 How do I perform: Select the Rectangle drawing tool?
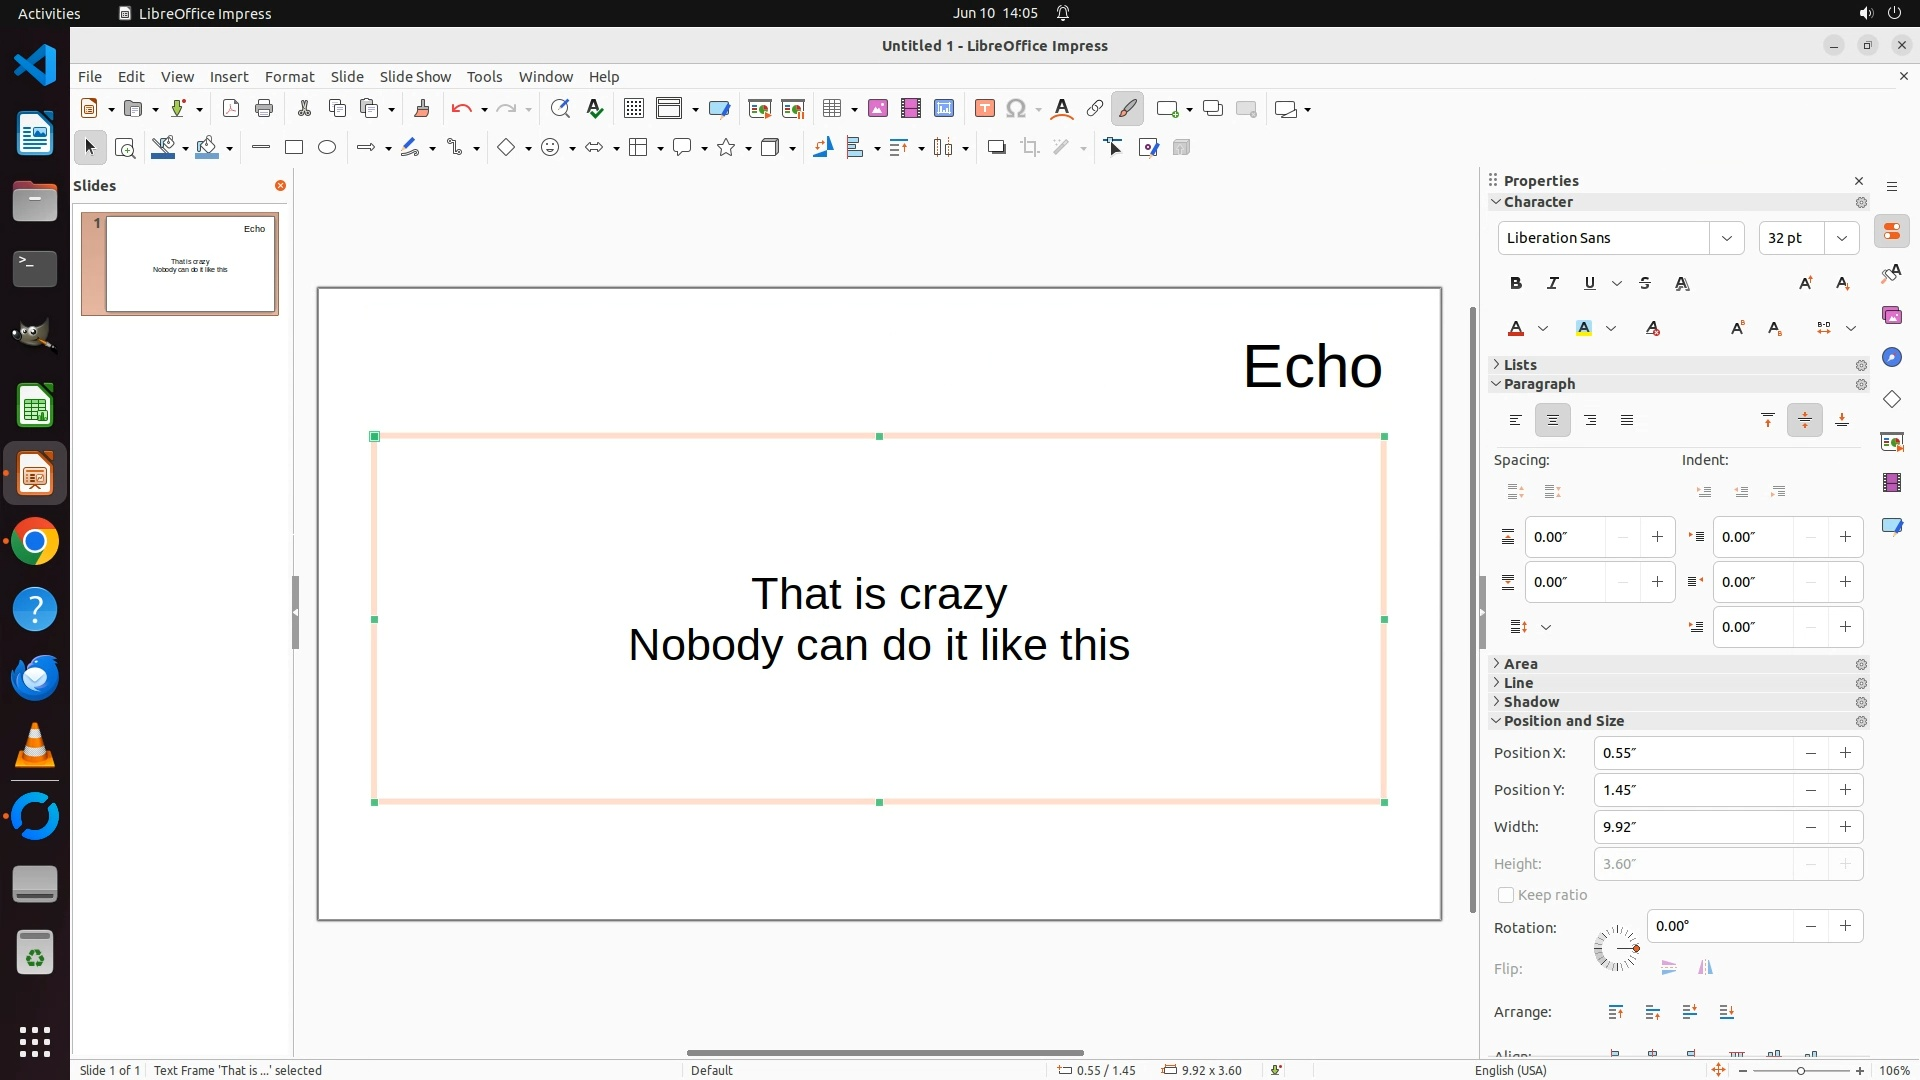294,148
